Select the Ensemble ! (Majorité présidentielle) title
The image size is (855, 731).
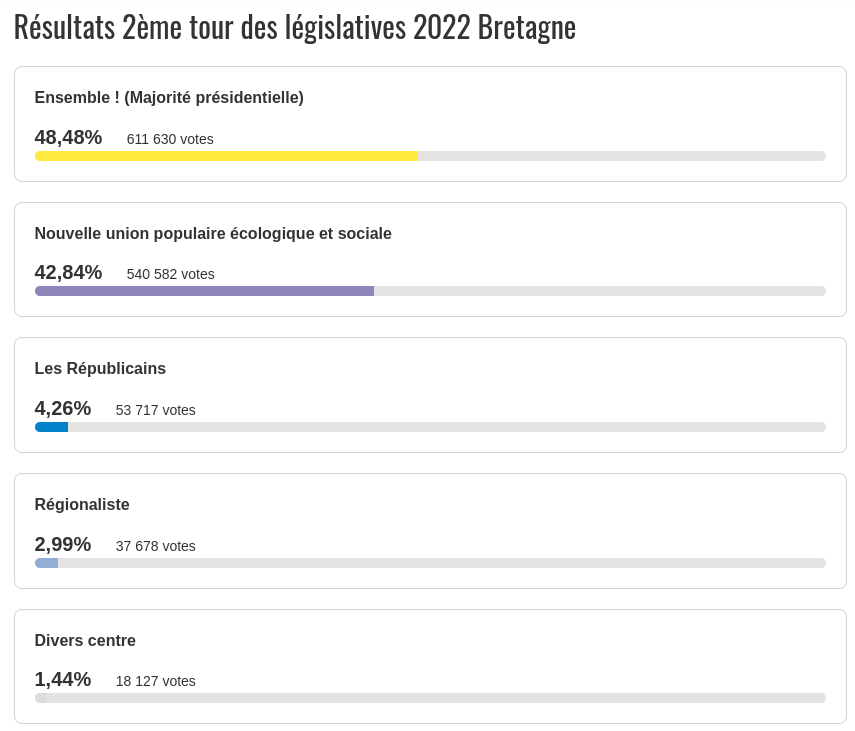169,97
